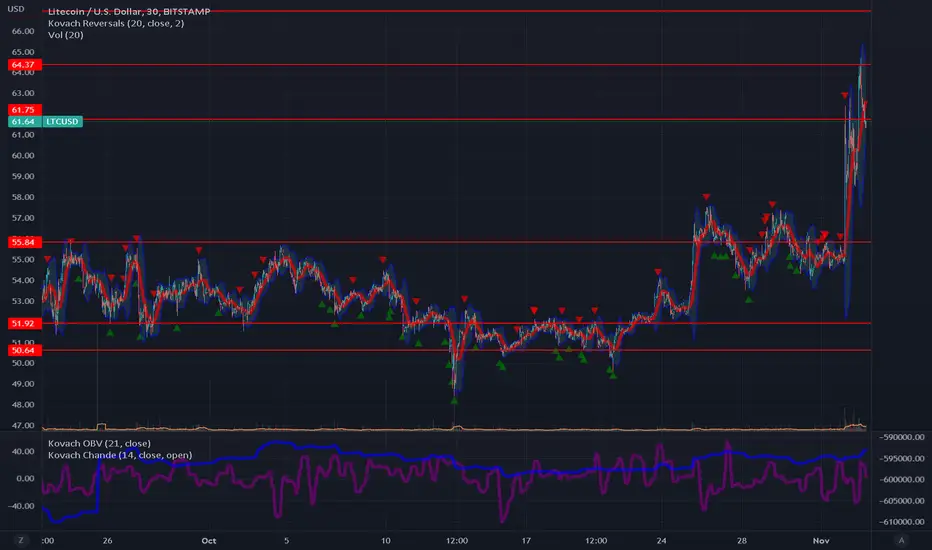The image size is (932, 550).
Task: Click the 63.00 price axis value
Action: click(x=23, y=93)
